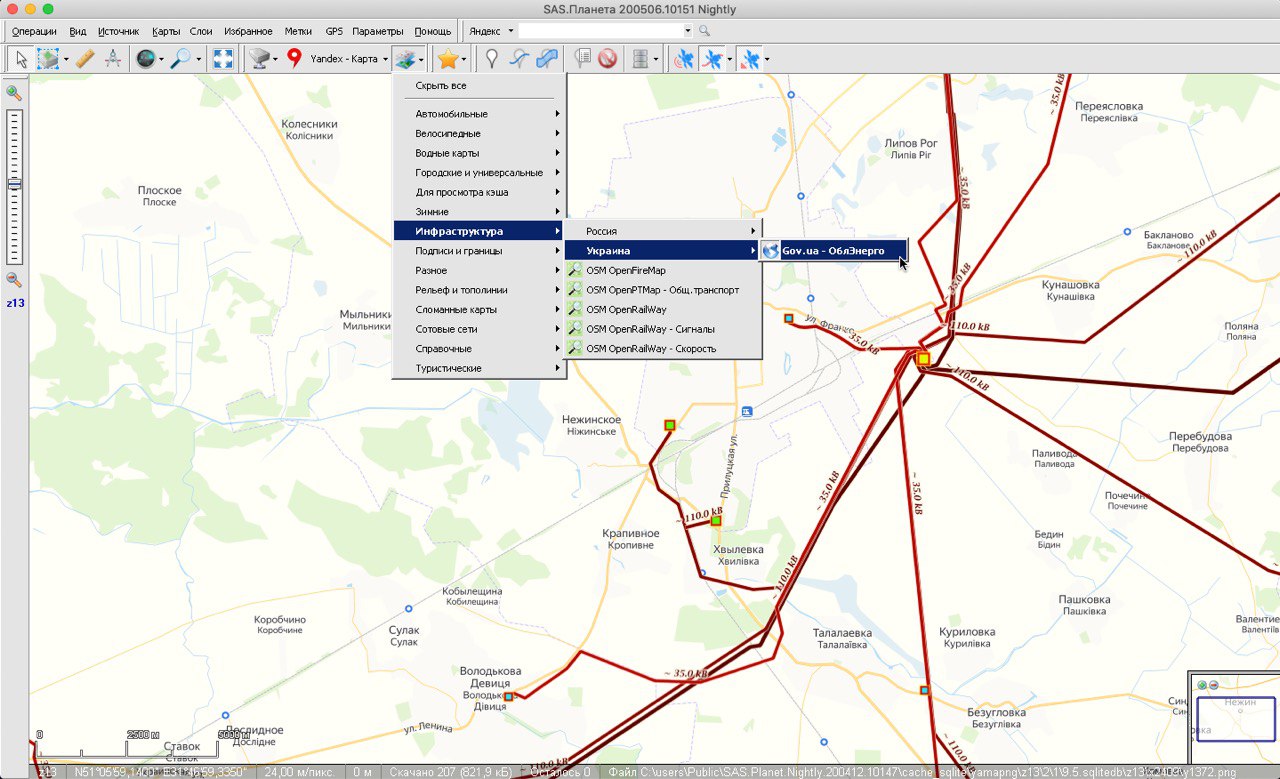
Task: Select the ruler distance measurement tool
Action: (x=85, y=59)
